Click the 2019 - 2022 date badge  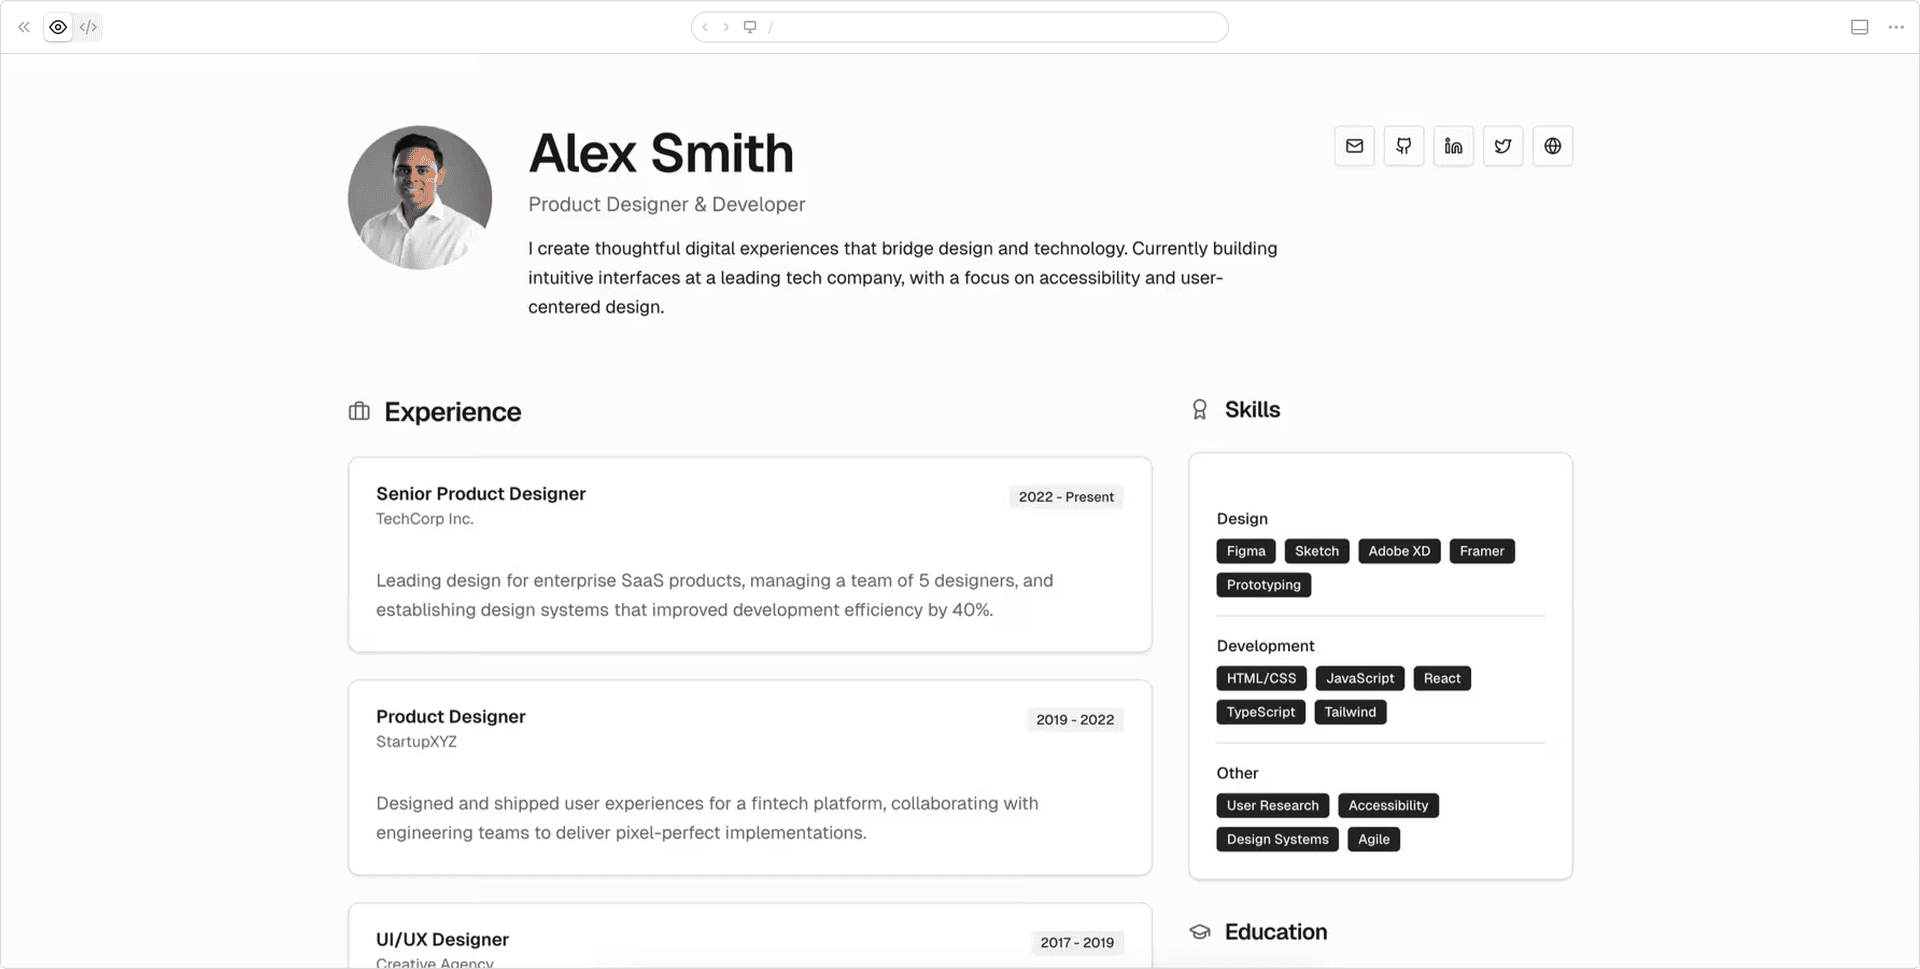coord(1074,720)
